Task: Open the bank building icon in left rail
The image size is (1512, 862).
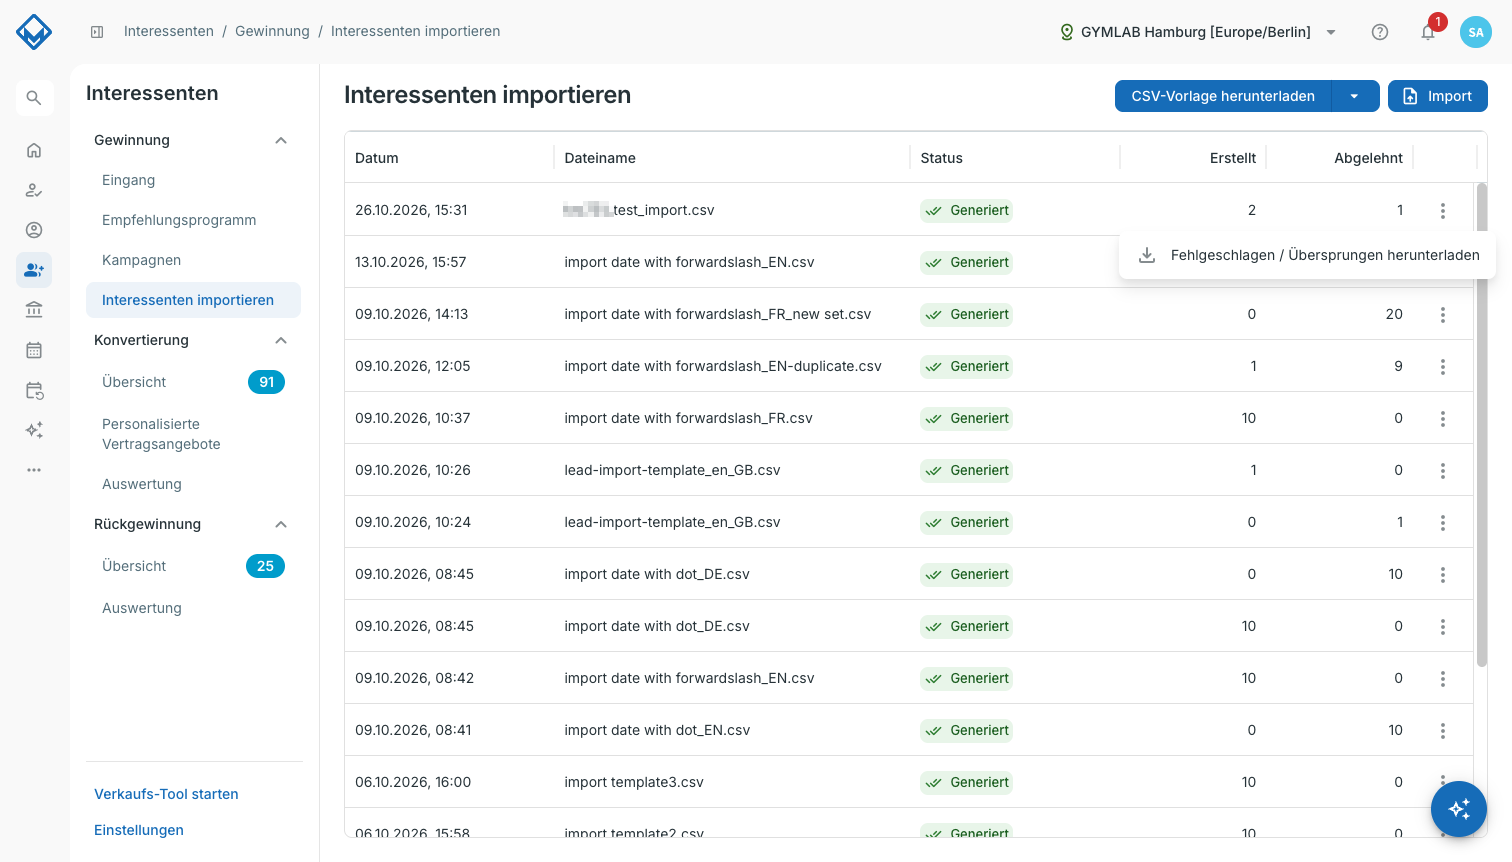Action: coord(34,310)
